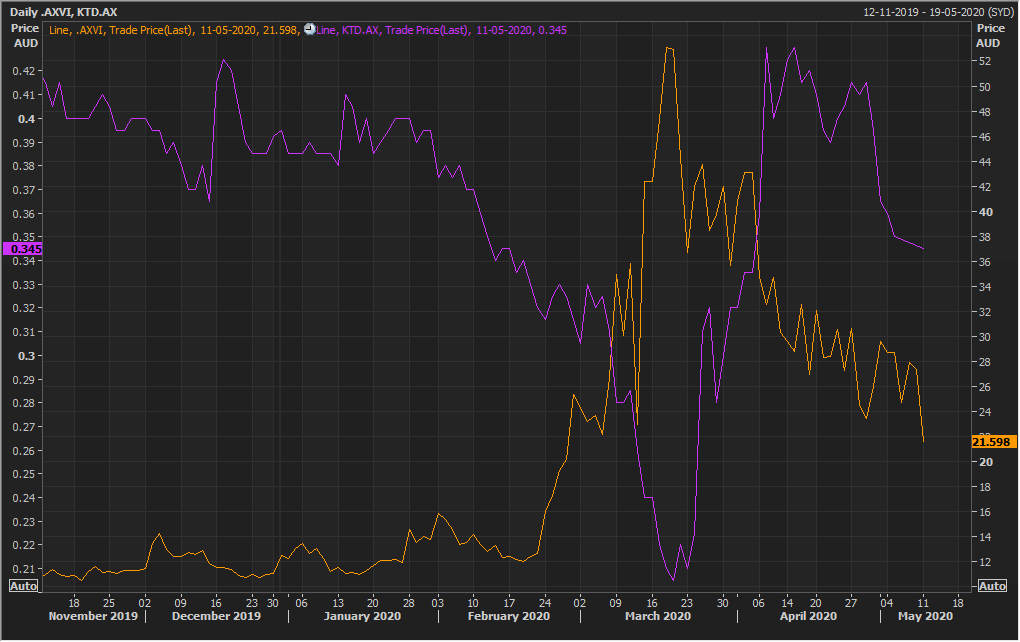
Task: Click March 2020 on the time axis
Action: tap(658, 616)
